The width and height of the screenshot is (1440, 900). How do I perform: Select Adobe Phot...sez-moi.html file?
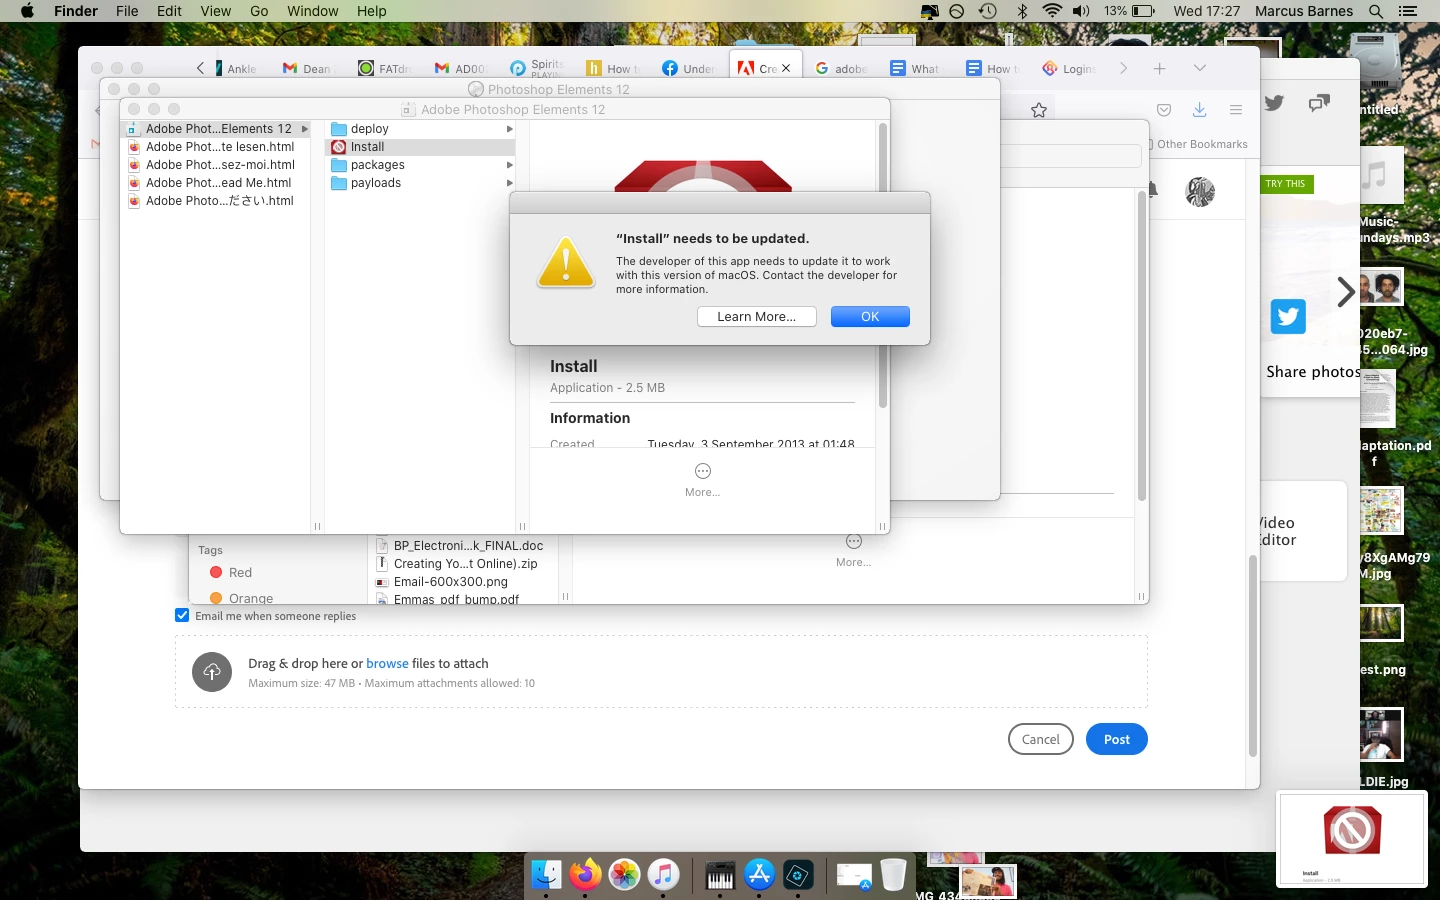pyautogui.click(x=218, y=165)
